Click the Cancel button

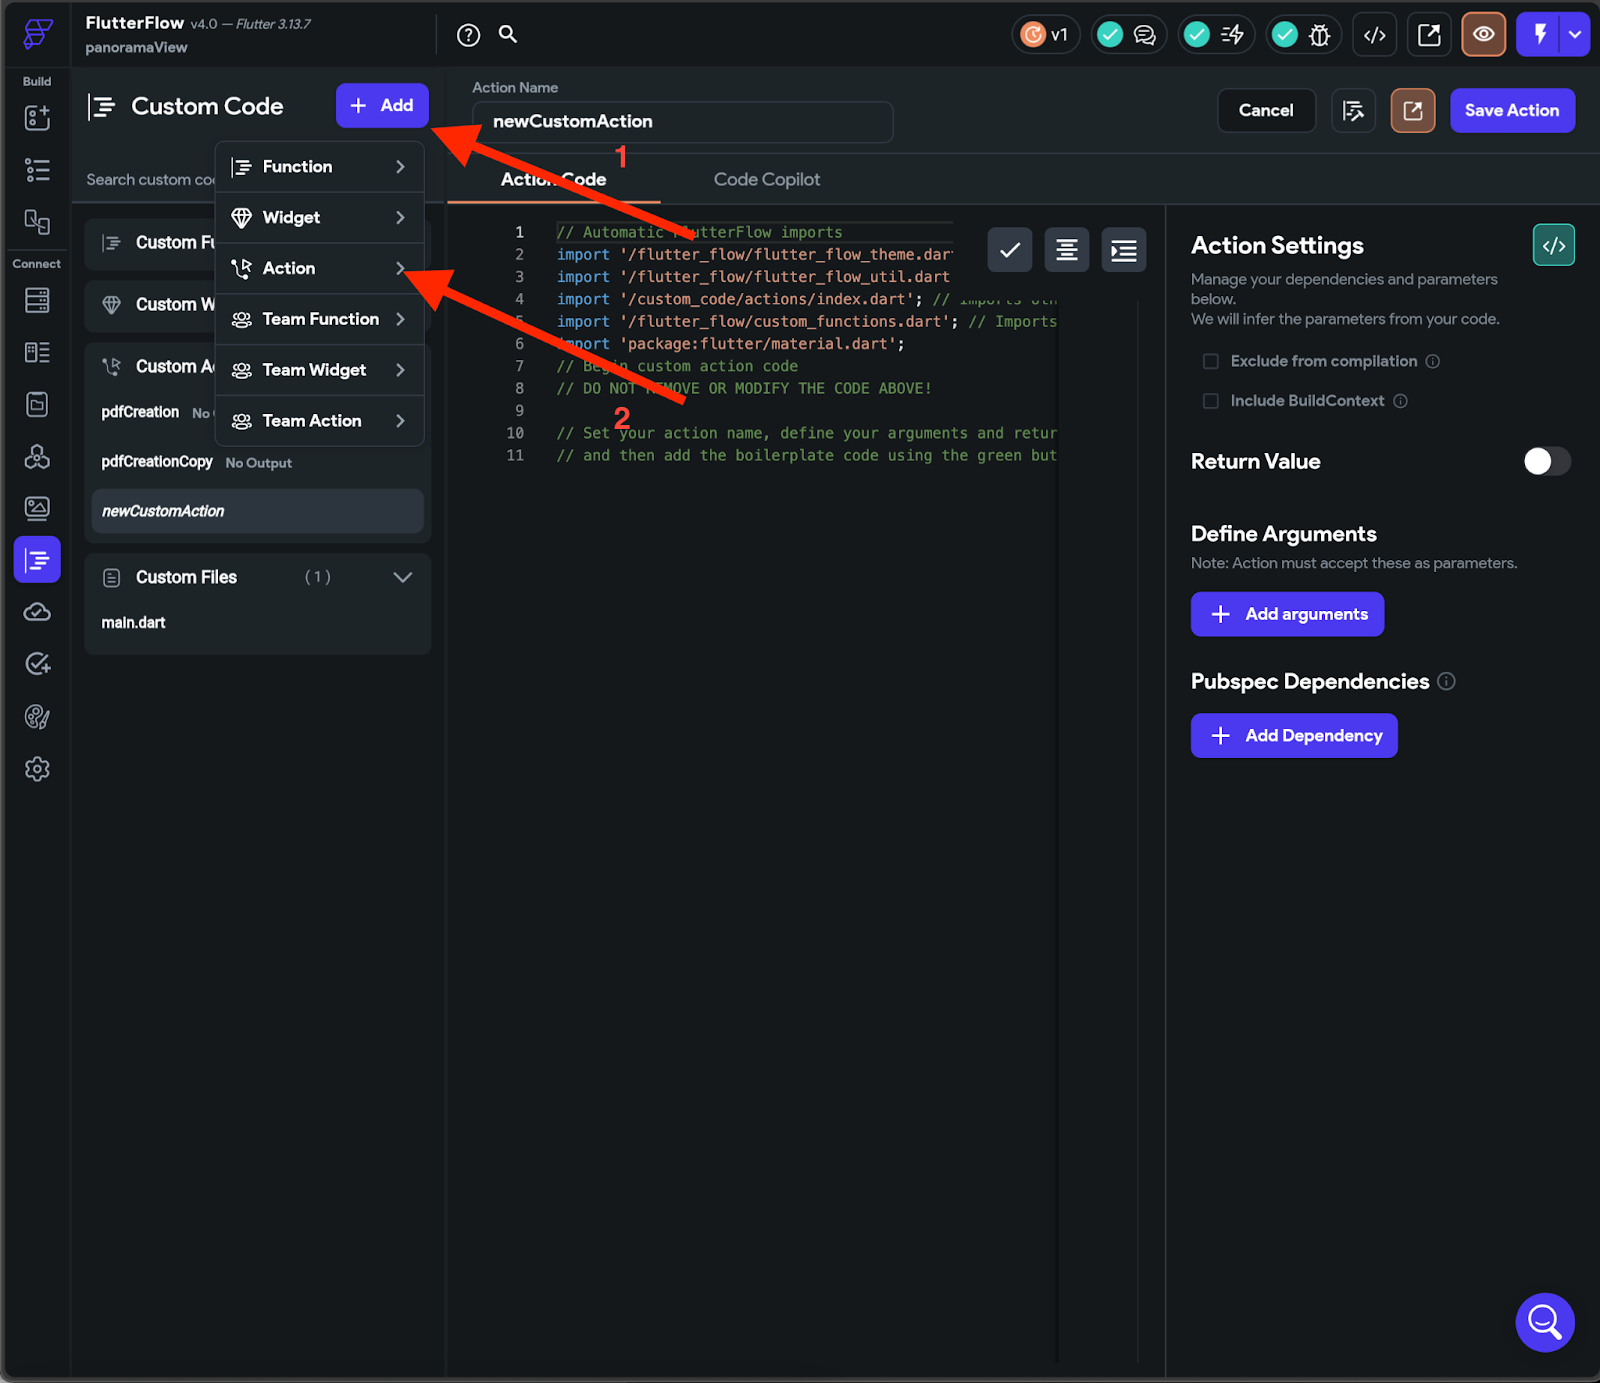[x=1266, y=110]
